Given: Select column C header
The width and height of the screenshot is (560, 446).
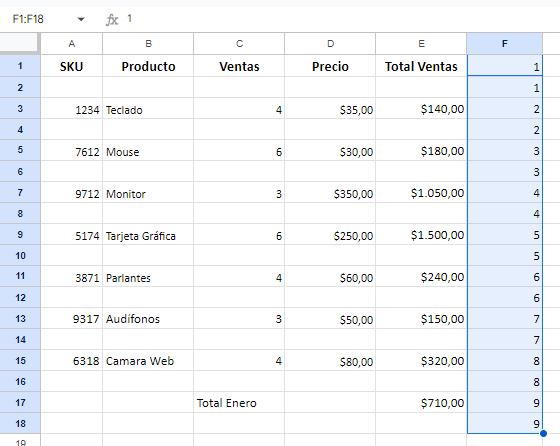Looking at the screenshot, I should click(x=239, y=44).
